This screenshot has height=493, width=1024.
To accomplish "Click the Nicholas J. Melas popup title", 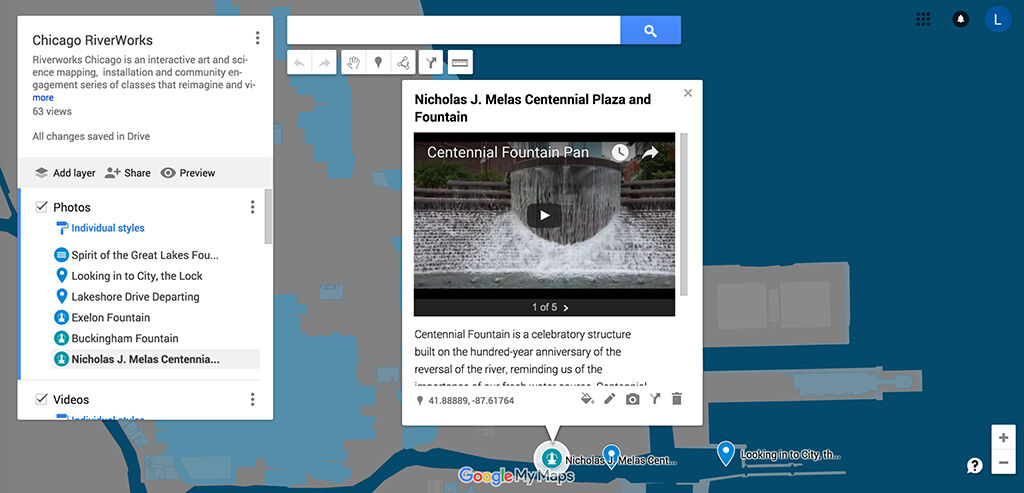I will 533,108.
